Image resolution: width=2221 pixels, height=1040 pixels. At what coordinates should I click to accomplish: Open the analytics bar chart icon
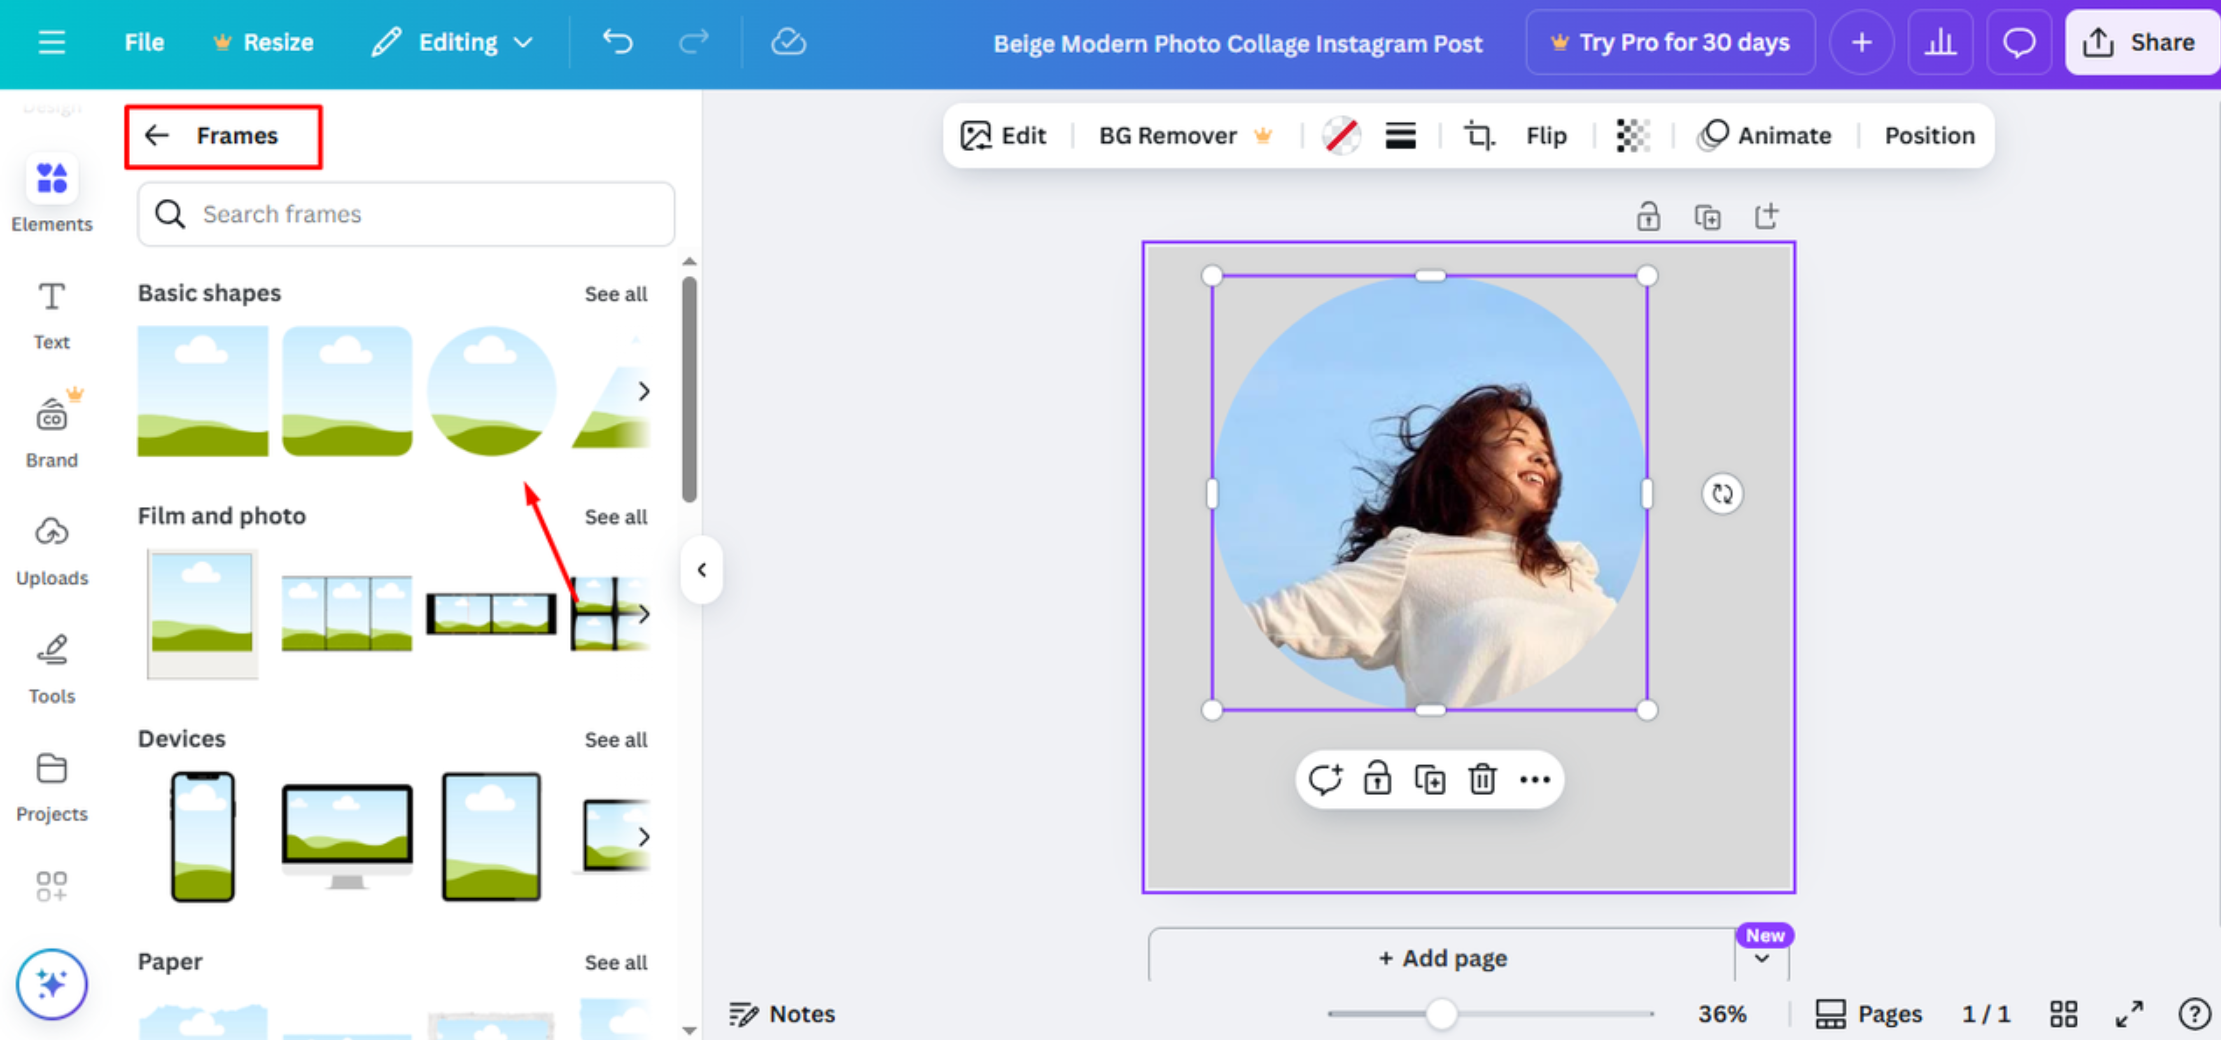point(1940,42)
